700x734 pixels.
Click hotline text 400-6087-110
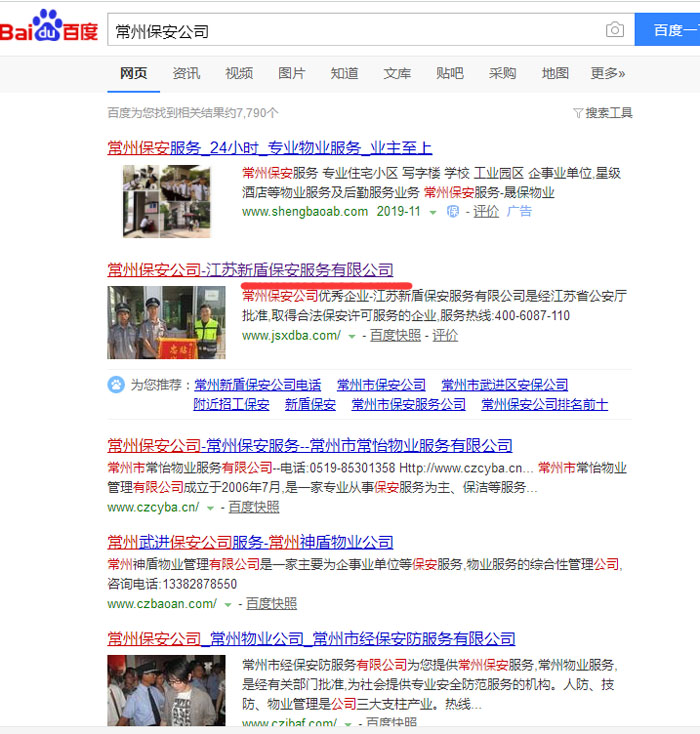click(x=532, y=316)
